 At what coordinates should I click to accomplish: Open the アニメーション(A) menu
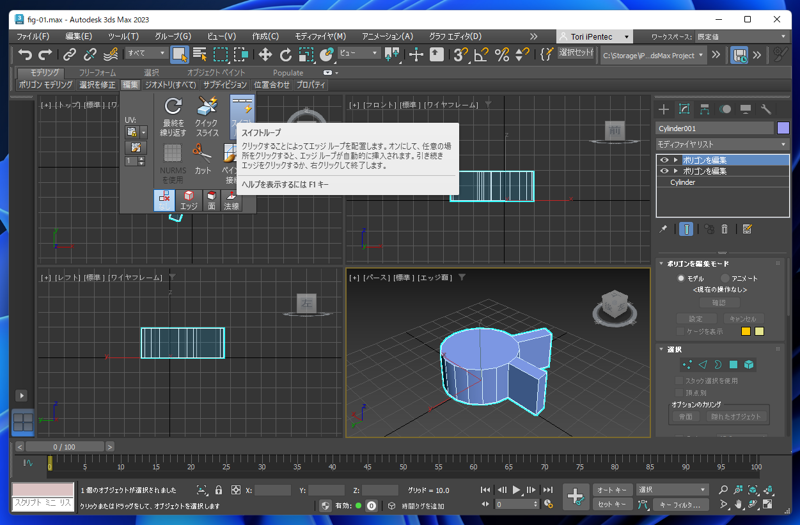(388, 37)
